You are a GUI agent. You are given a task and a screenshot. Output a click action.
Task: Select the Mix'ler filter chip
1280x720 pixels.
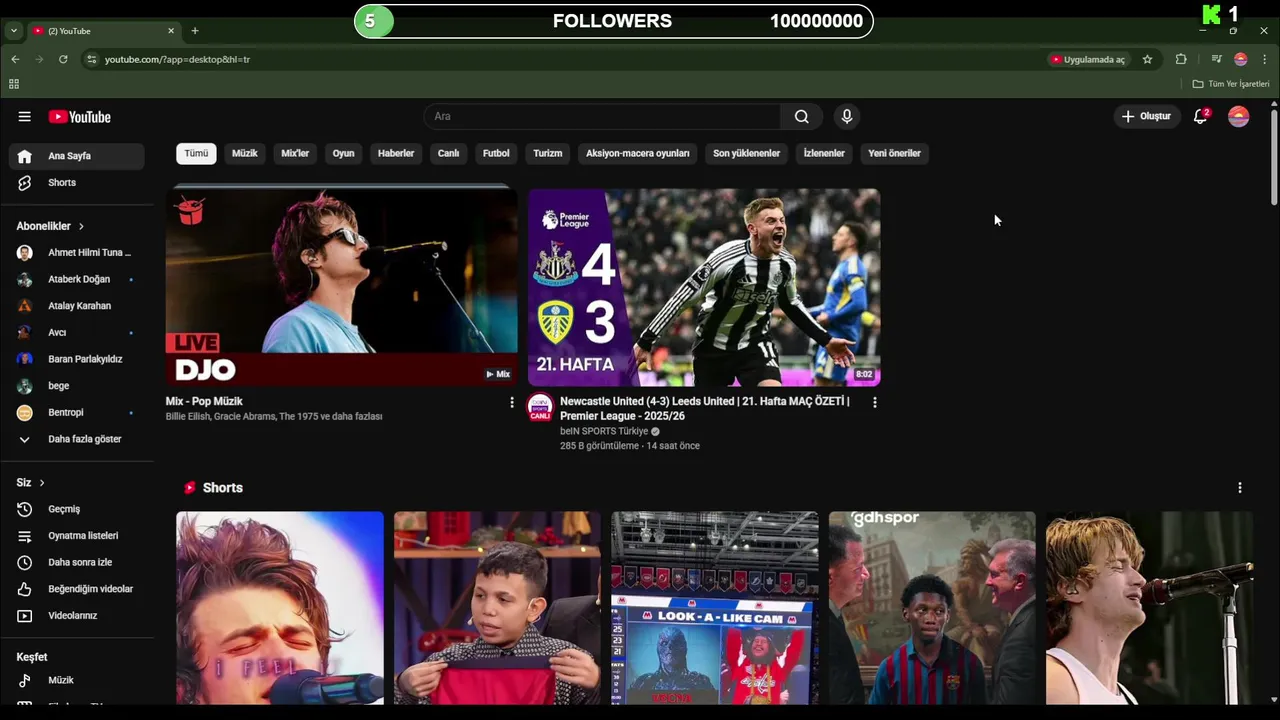pyautogui.click(x=295, y=153)
